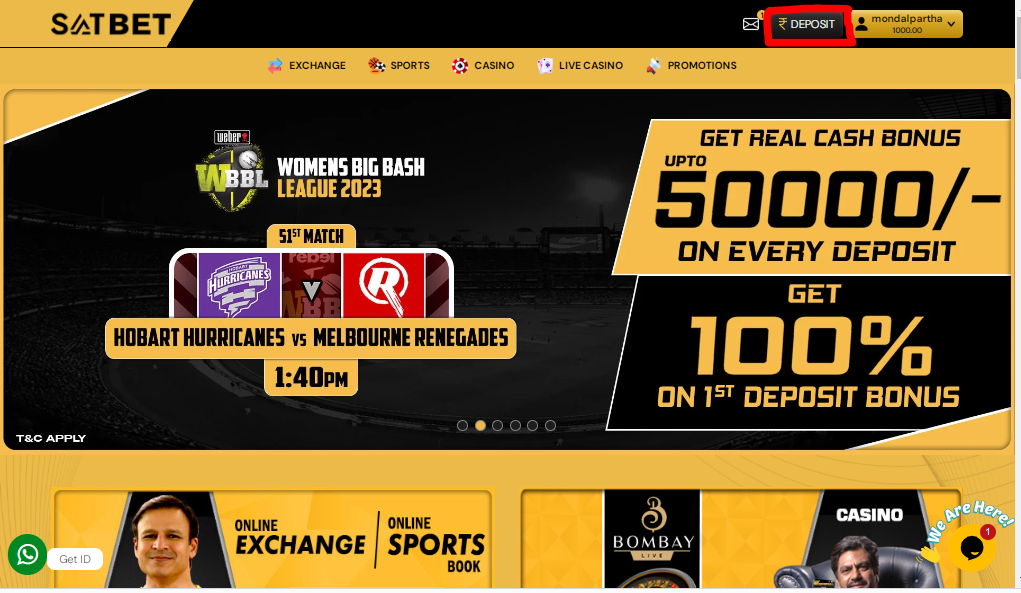Go to the Casino navigation item

[483, 66]
